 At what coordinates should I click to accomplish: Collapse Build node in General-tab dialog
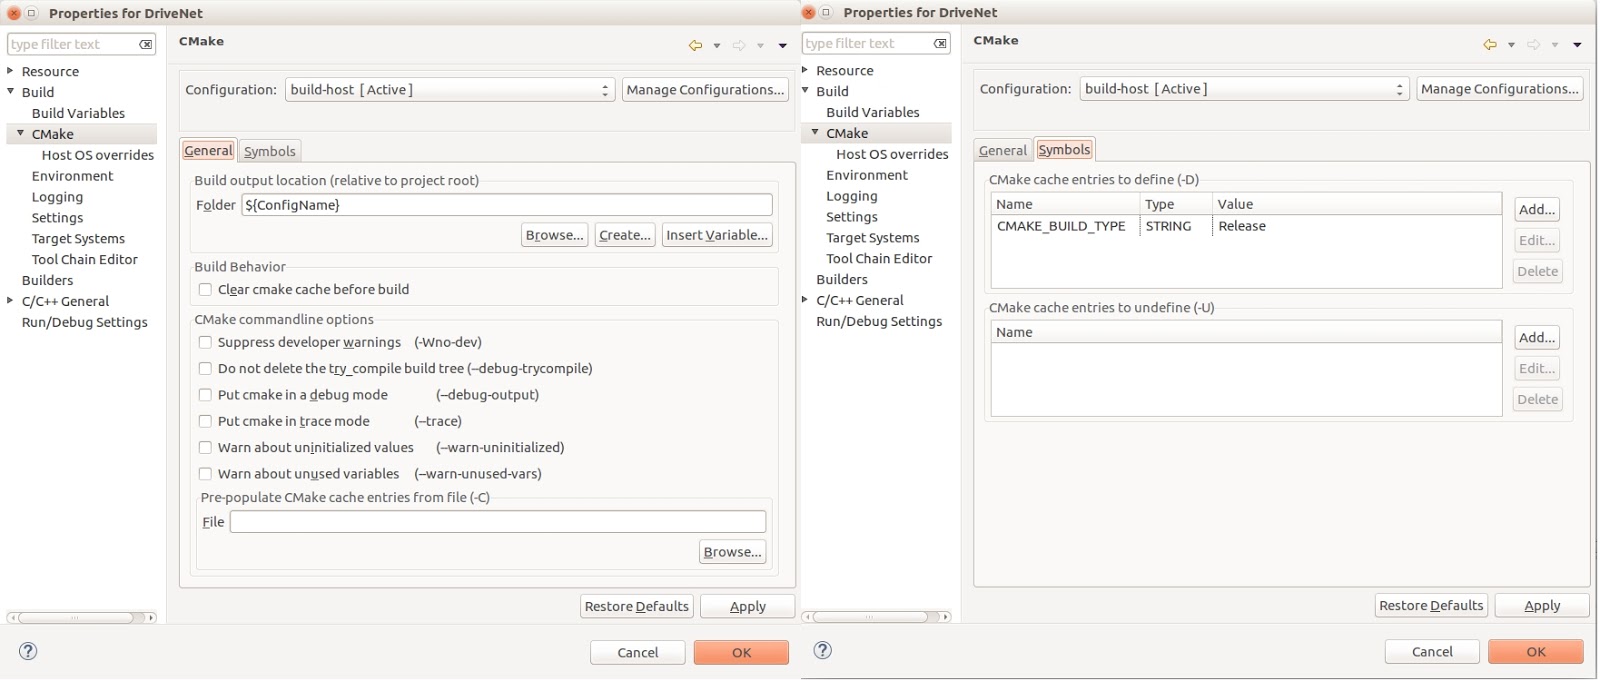[x=10, y=92]
